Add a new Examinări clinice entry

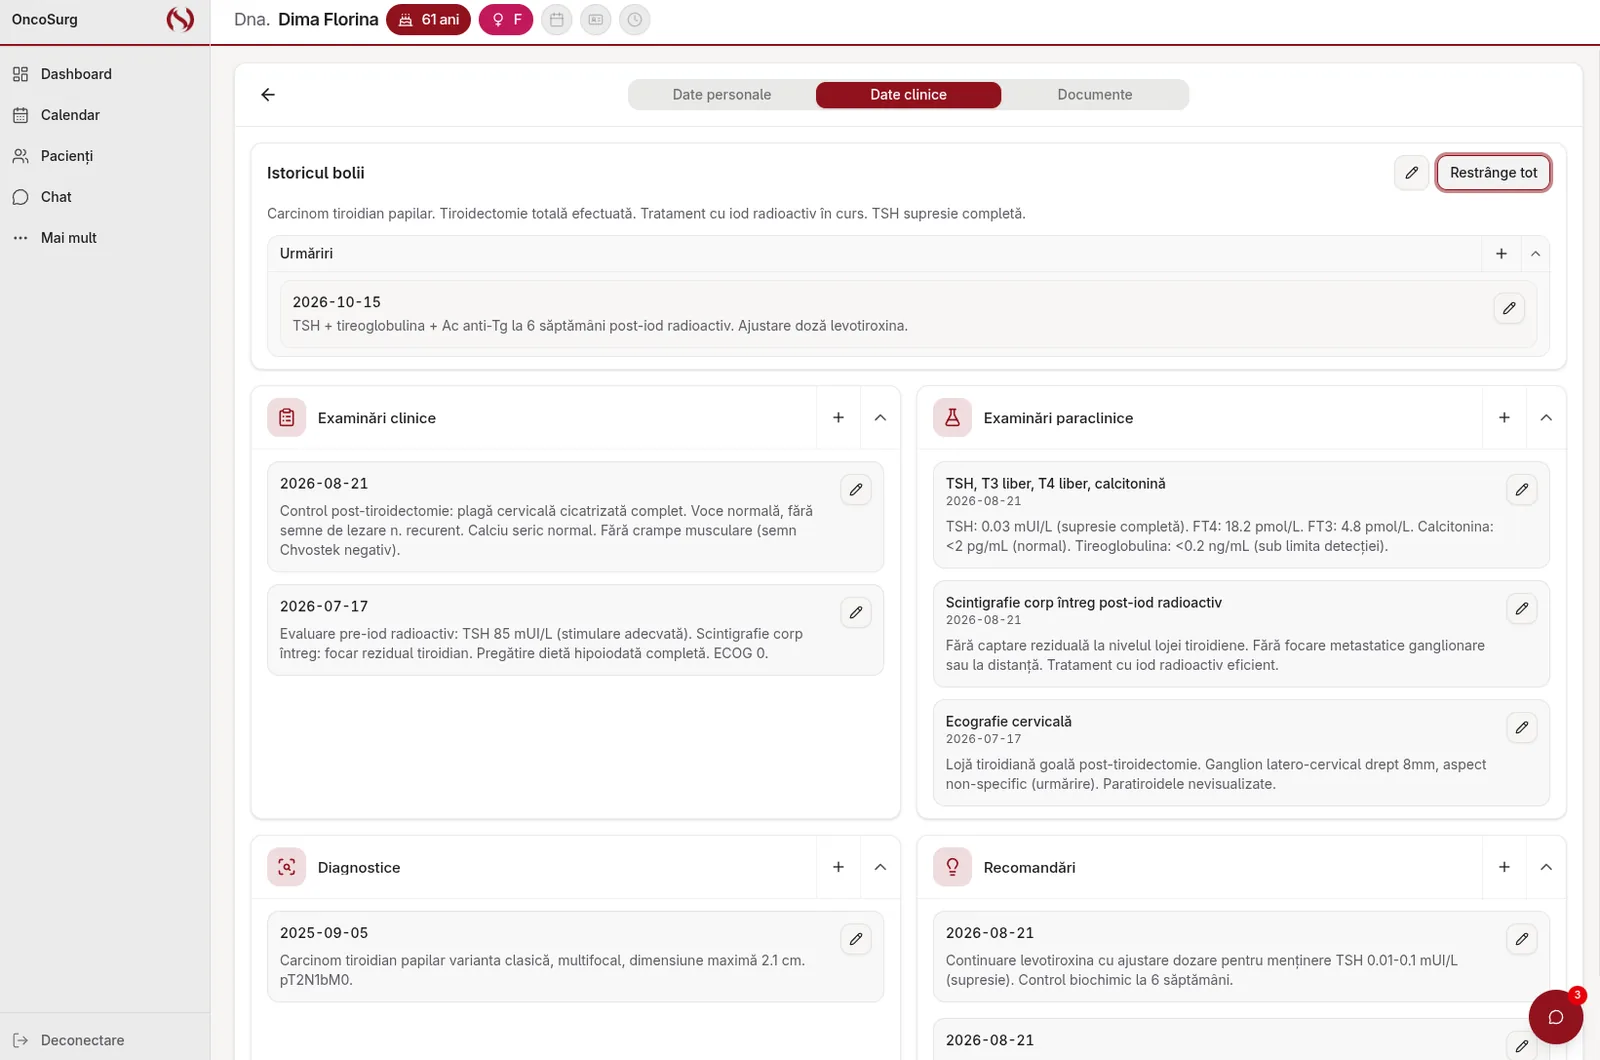click(x=838, y=418)
